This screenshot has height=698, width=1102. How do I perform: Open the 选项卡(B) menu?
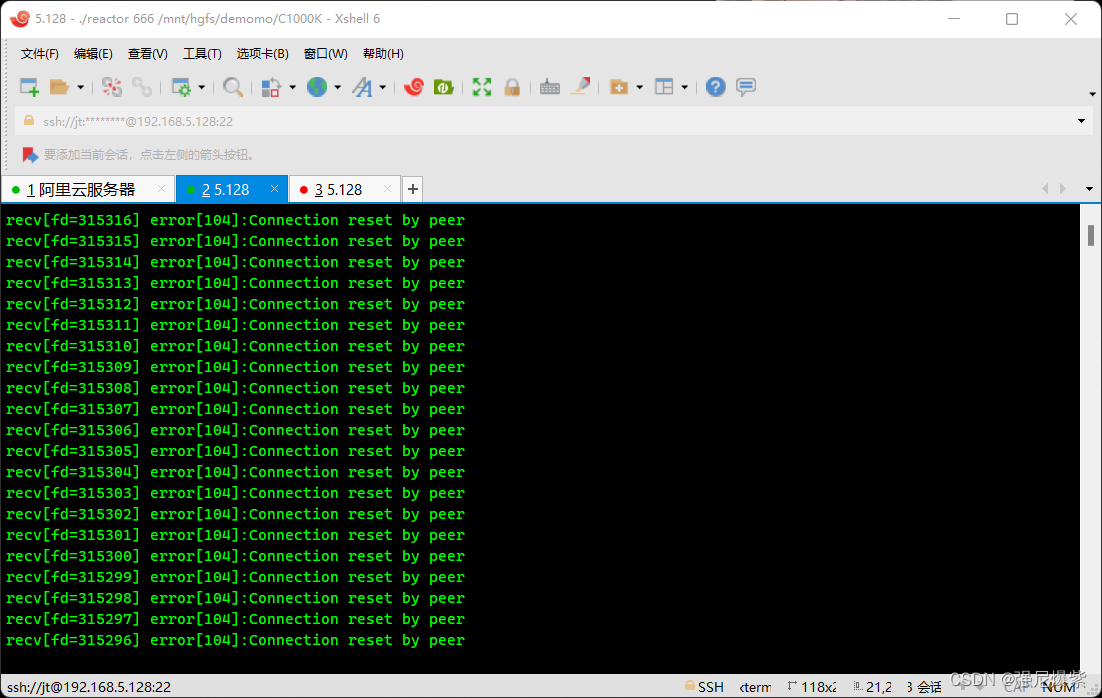[263, 54]
